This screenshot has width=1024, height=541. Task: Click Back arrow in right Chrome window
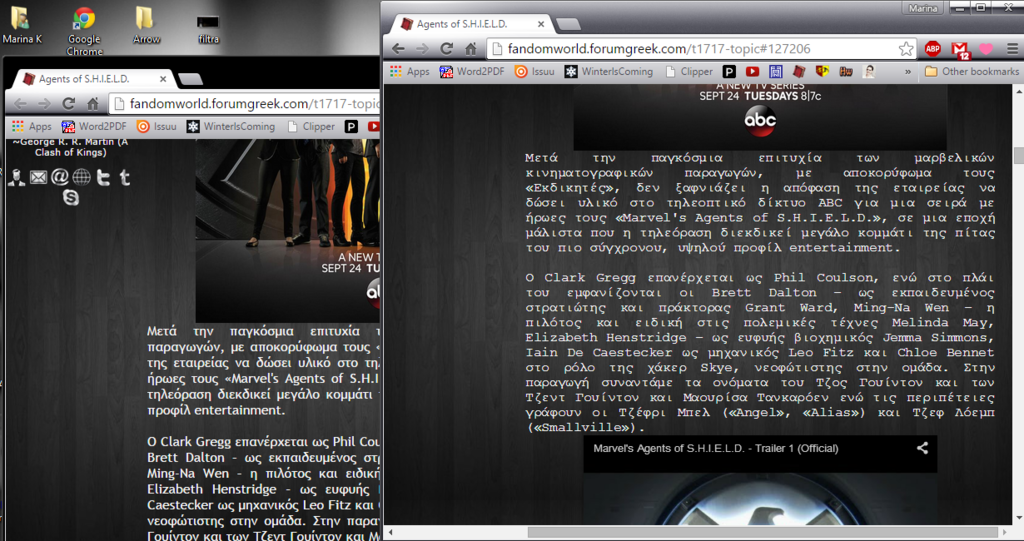pyautogui.click(x=398, y=49)
